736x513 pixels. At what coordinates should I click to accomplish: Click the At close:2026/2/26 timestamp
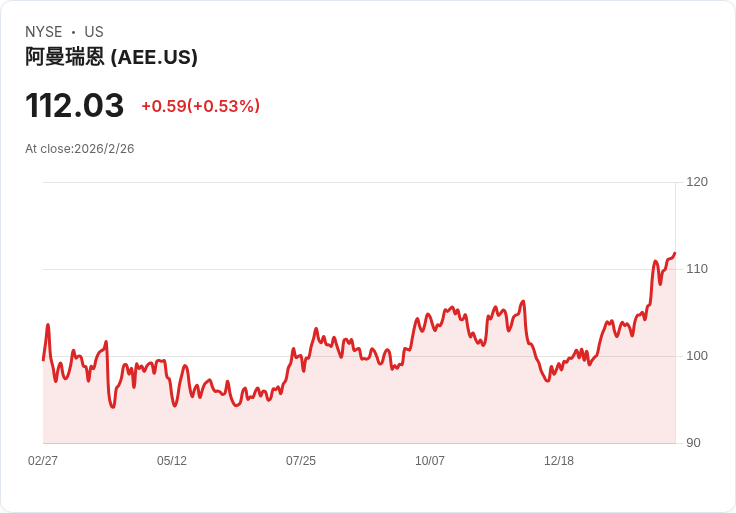click(x=80, y=149)
